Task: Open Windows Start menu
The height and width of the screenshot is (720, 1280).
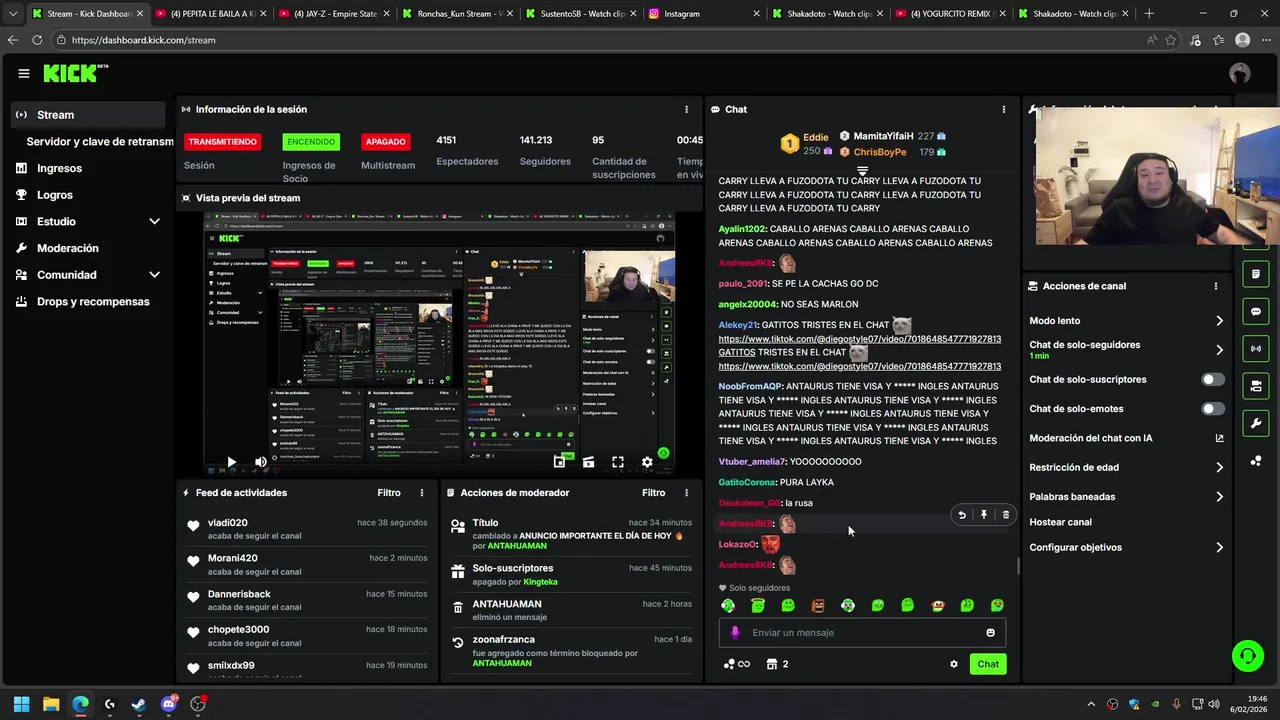Action: coord(21,704)
